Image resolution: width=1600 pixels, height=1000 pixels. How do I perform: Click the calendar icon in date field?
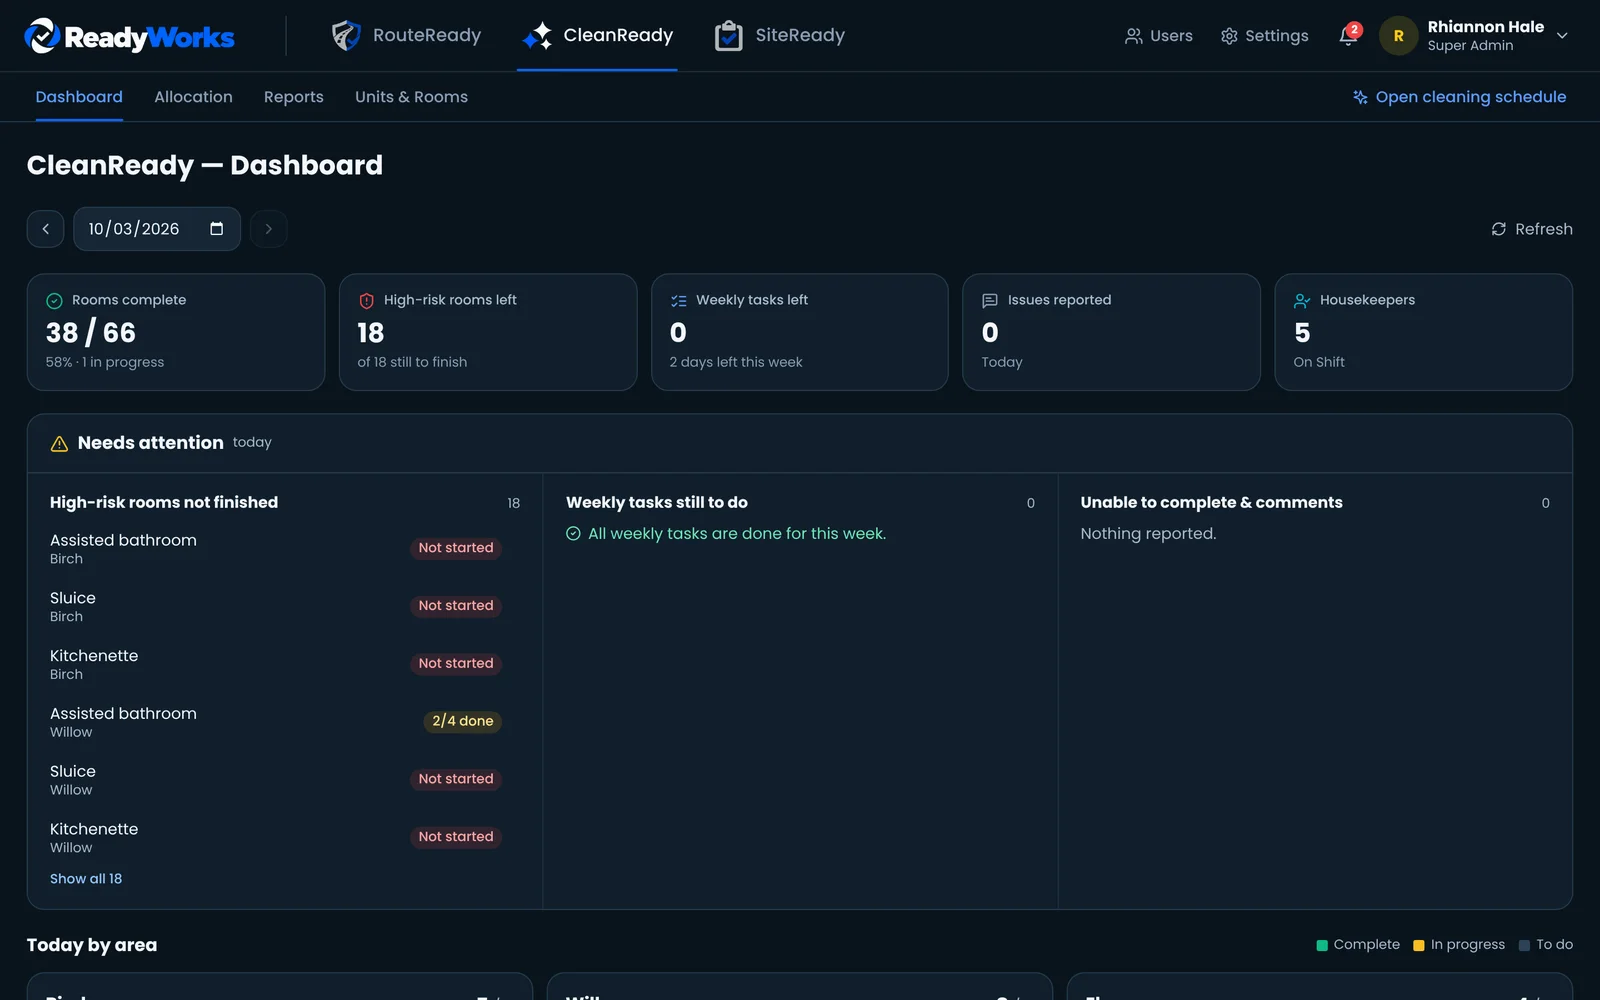(216, 229)
